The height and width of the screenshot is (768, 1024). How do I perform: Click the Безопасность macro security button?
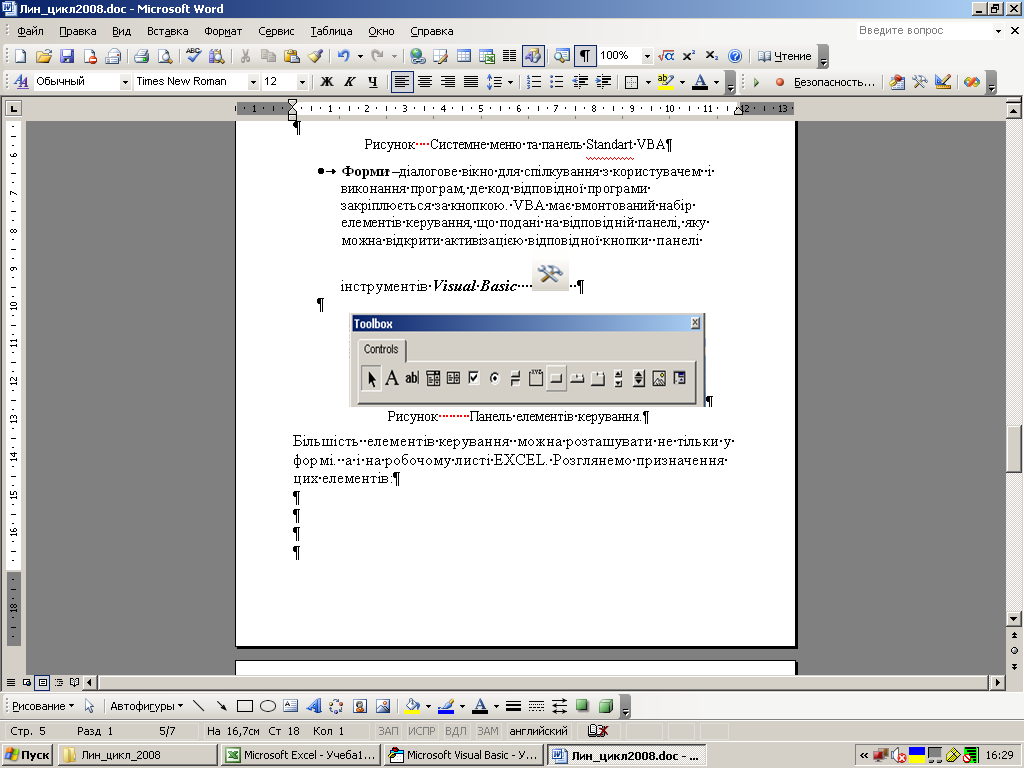click(x=834, y=82)
